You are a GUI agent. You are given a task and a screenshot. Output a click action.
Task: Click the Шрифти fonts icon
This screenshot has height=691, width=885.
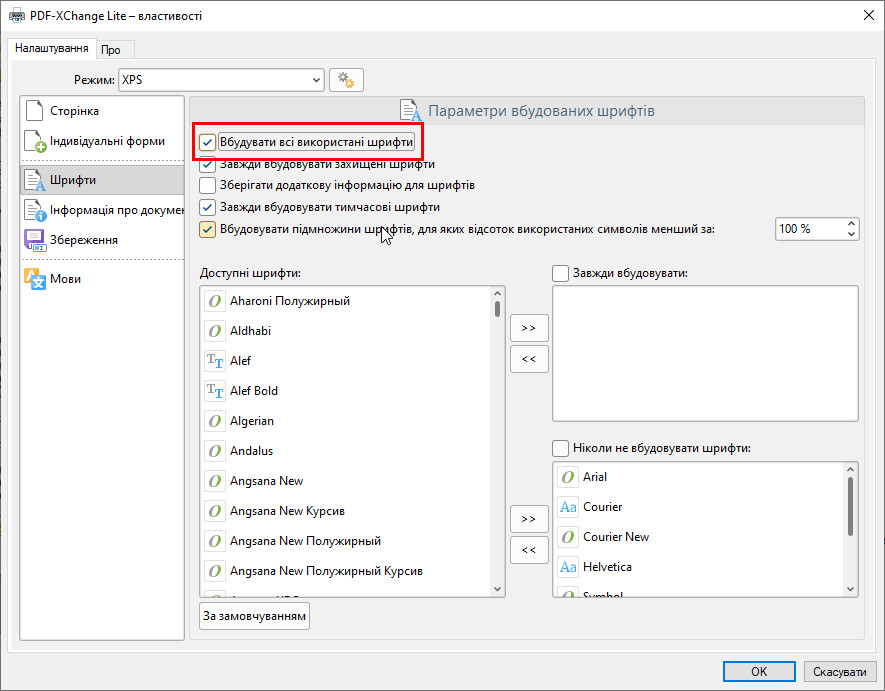(34, 180)
